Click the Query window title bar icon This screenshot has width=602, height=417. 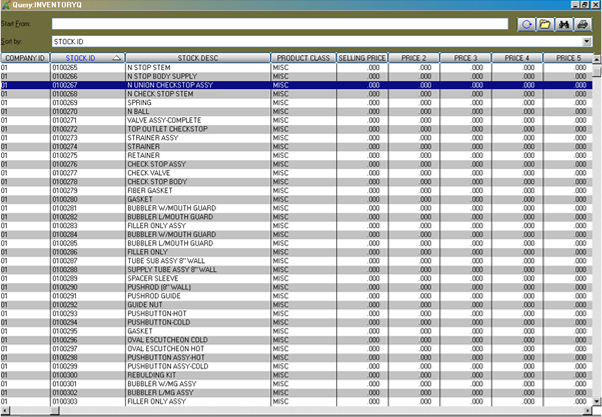pyautogui.click(x=6, y=5)
